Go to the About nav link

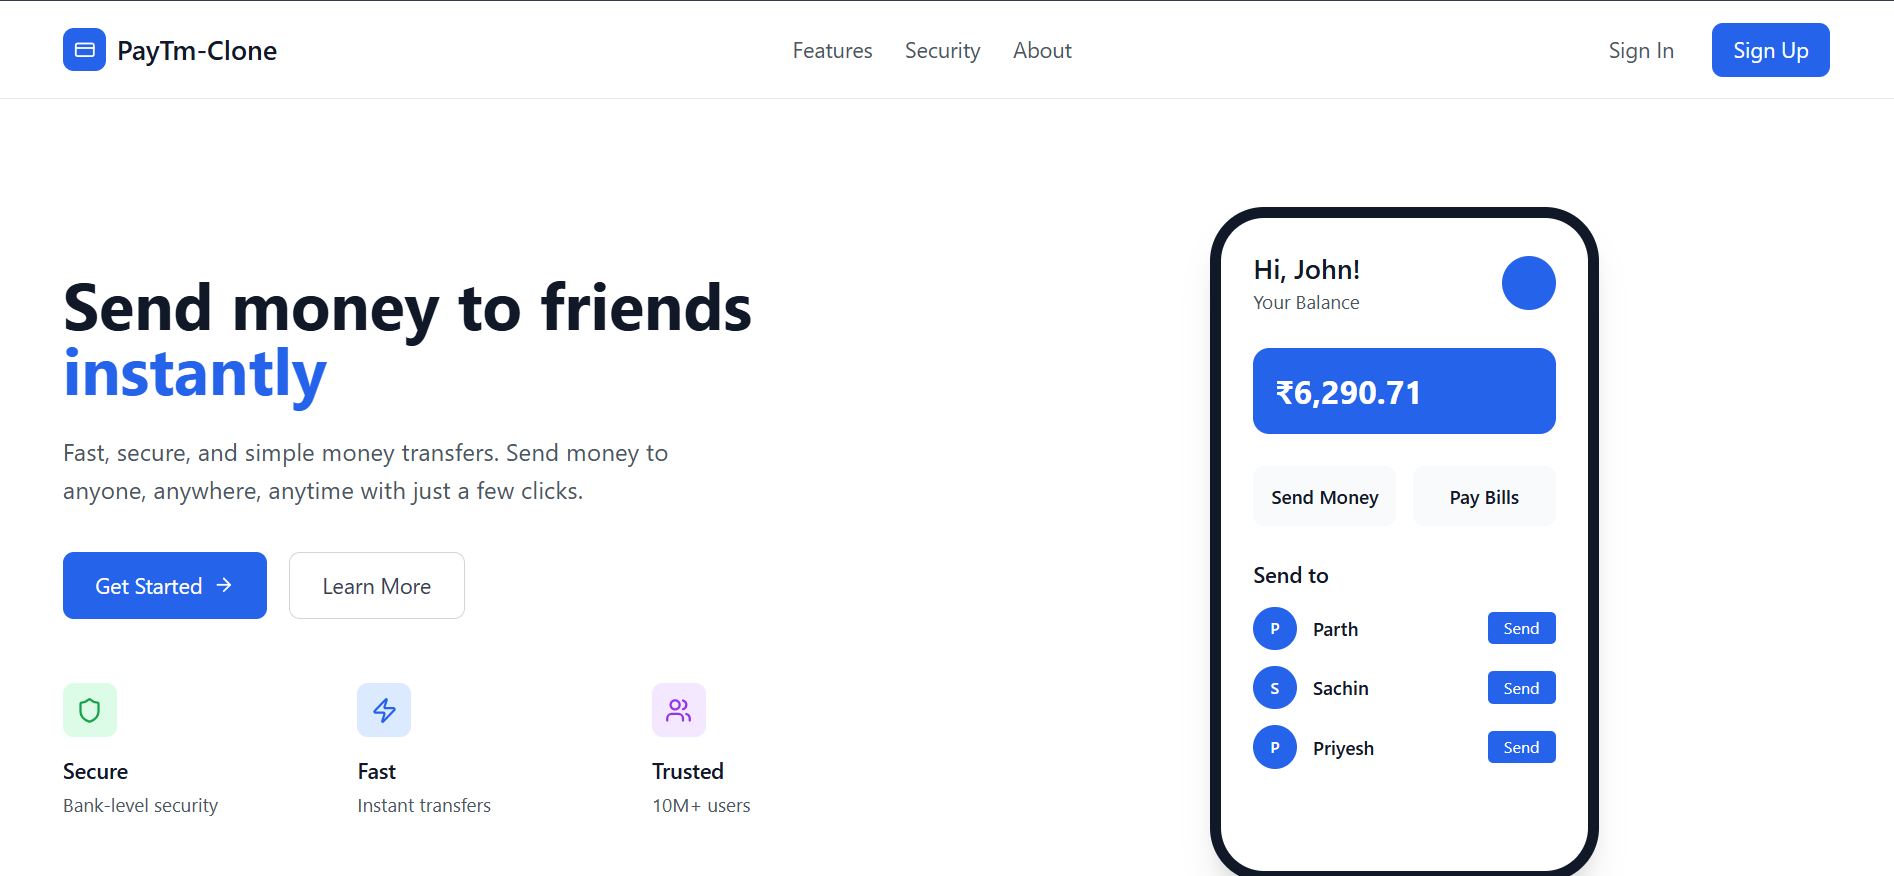click(1042, 50)
